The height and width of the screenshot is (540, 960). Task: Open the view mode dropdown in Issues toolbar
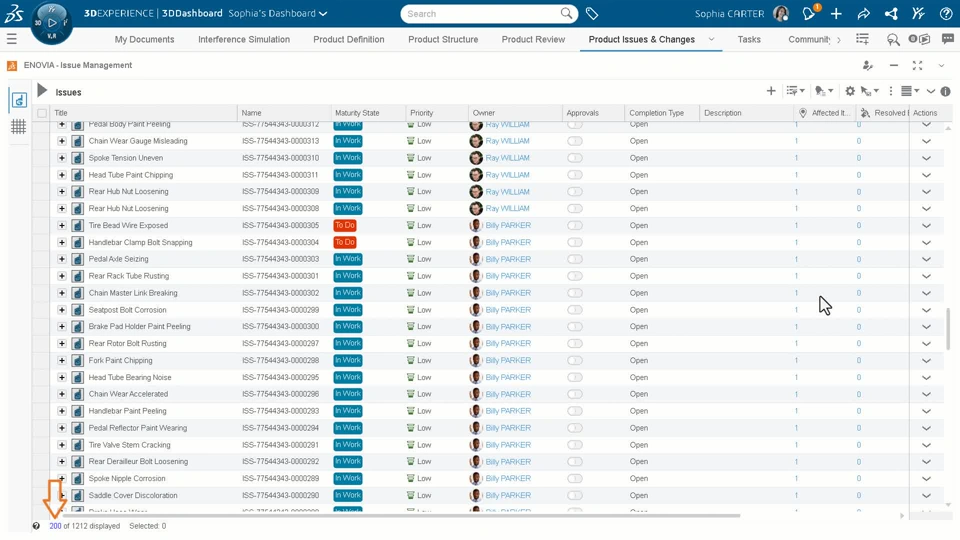(910, 91)
